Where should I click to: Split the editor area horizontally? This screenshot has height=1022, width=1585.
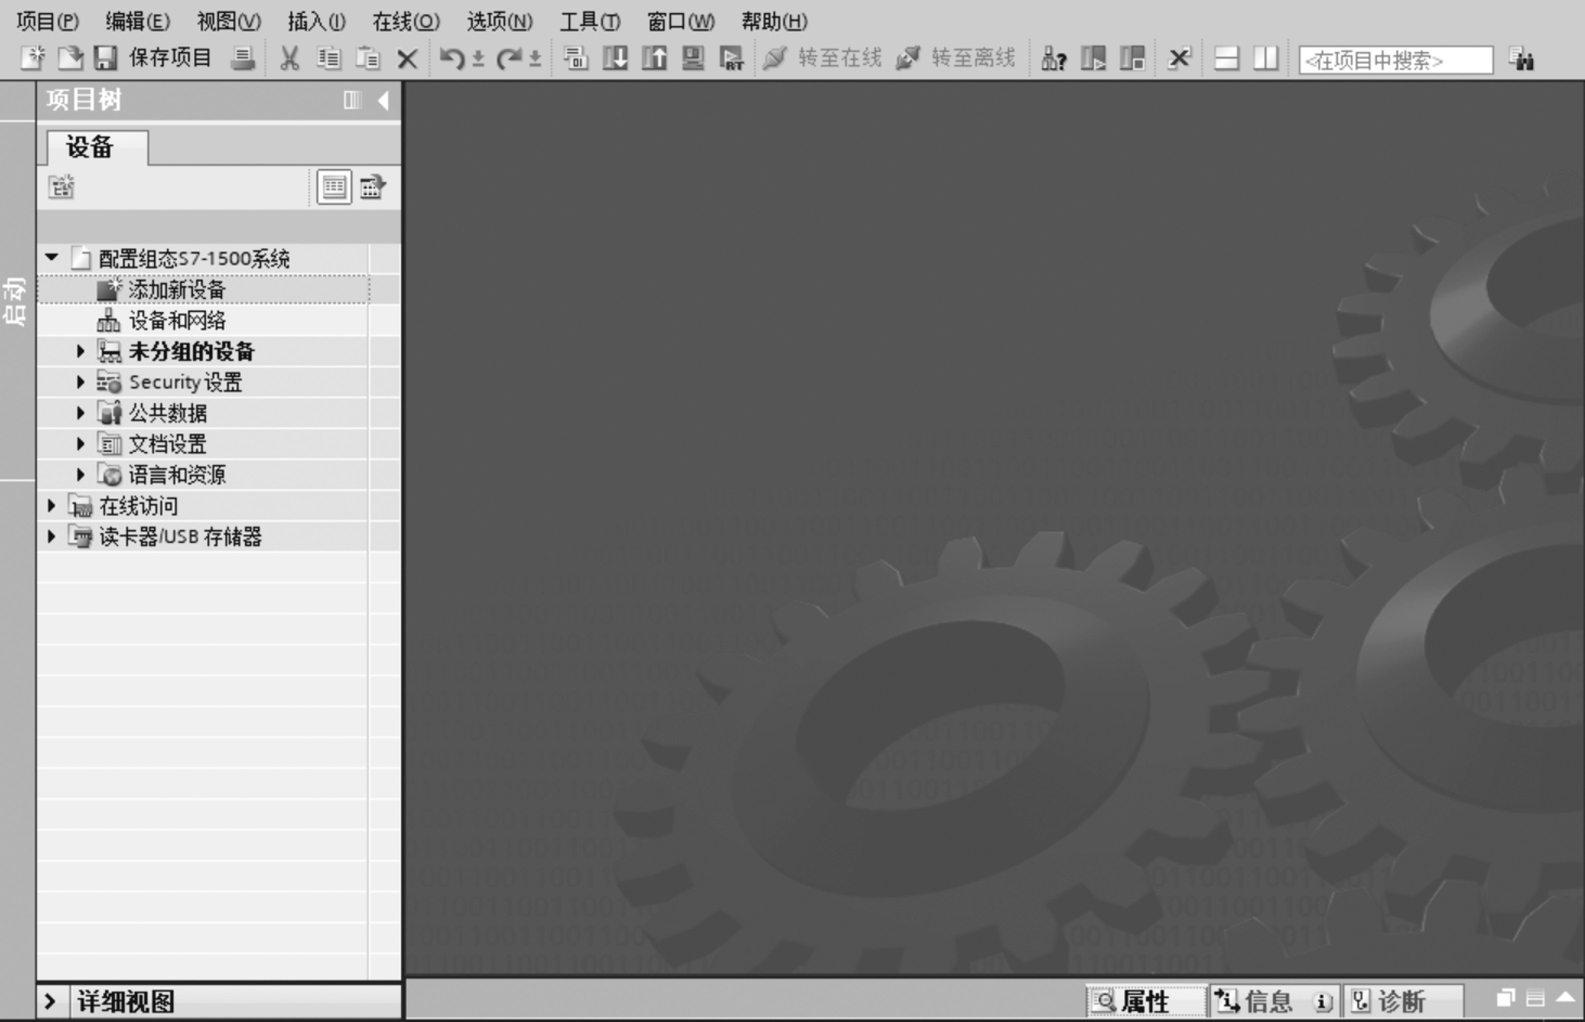1227,58
